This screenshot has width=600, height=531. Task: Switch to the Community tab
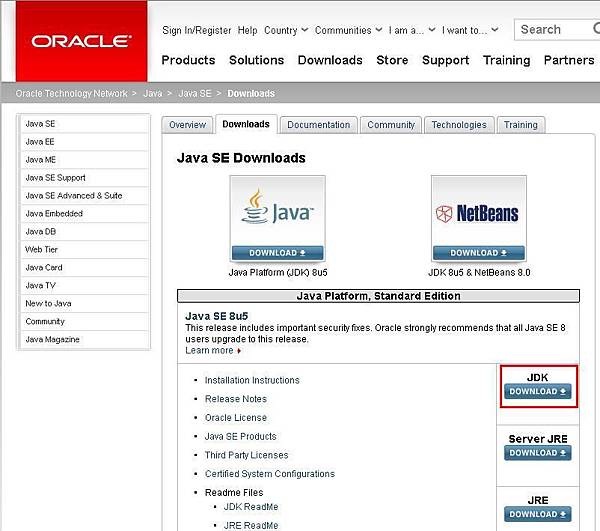coord(391,125)
